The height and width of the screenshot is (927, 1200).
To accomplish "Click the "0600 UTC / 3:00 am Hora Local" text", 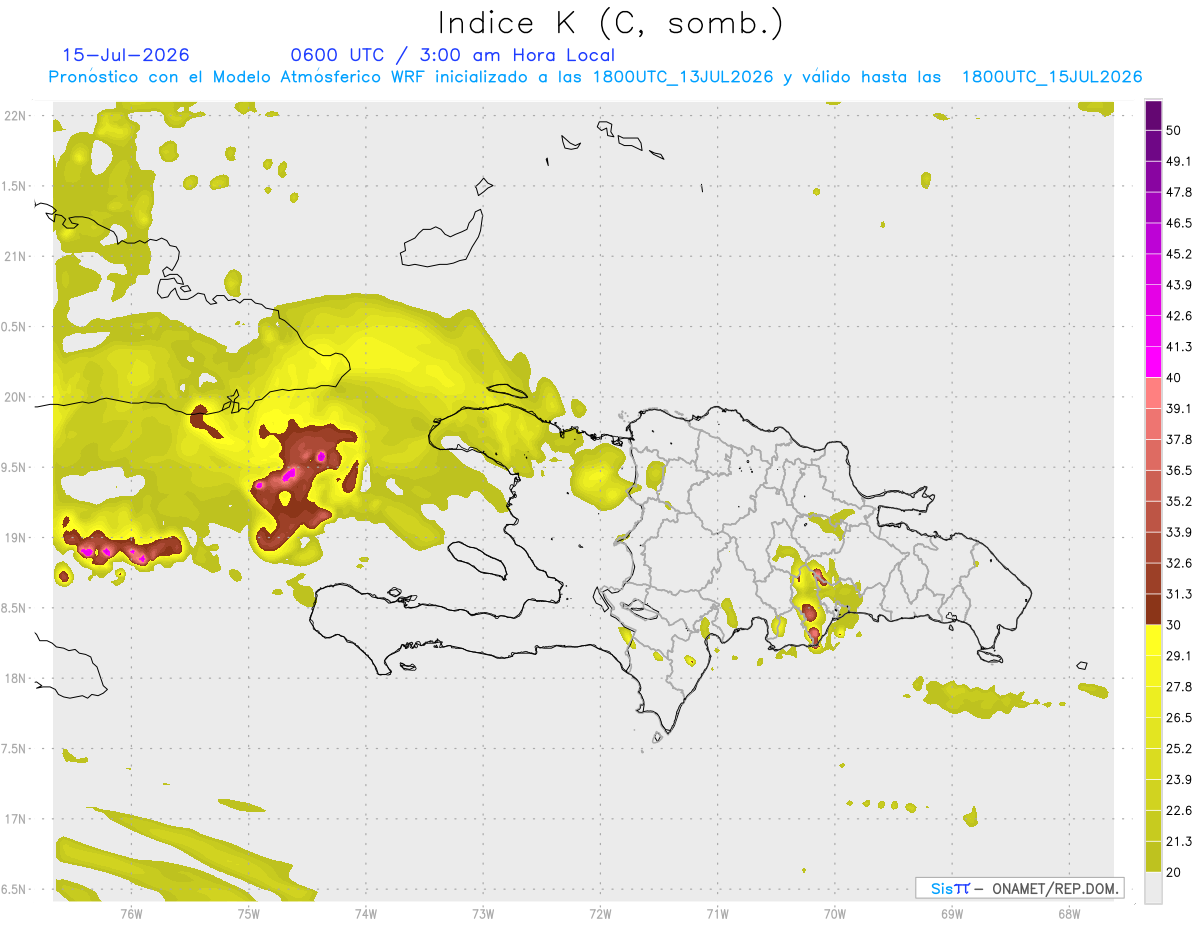I will [x=452, y=55].
